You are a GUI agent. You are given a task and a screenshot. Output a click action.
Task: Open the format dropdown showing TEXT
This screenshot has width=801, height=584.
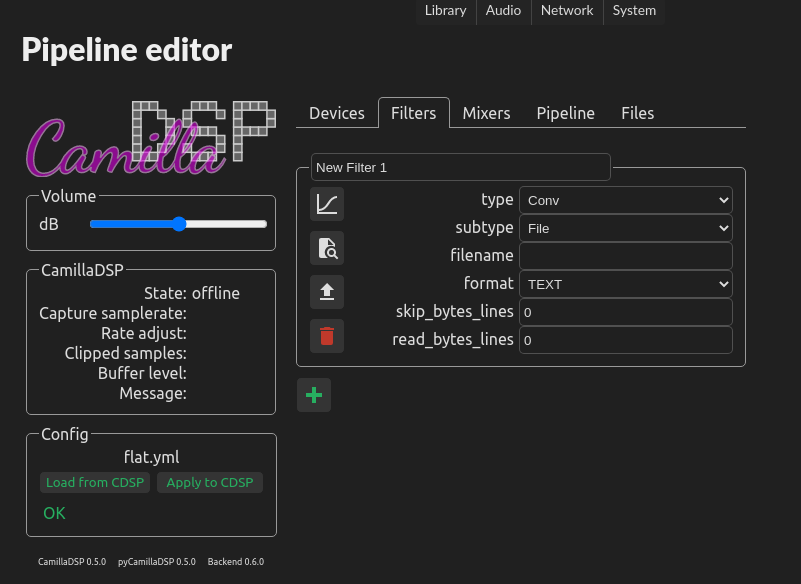tap(624, 284)
